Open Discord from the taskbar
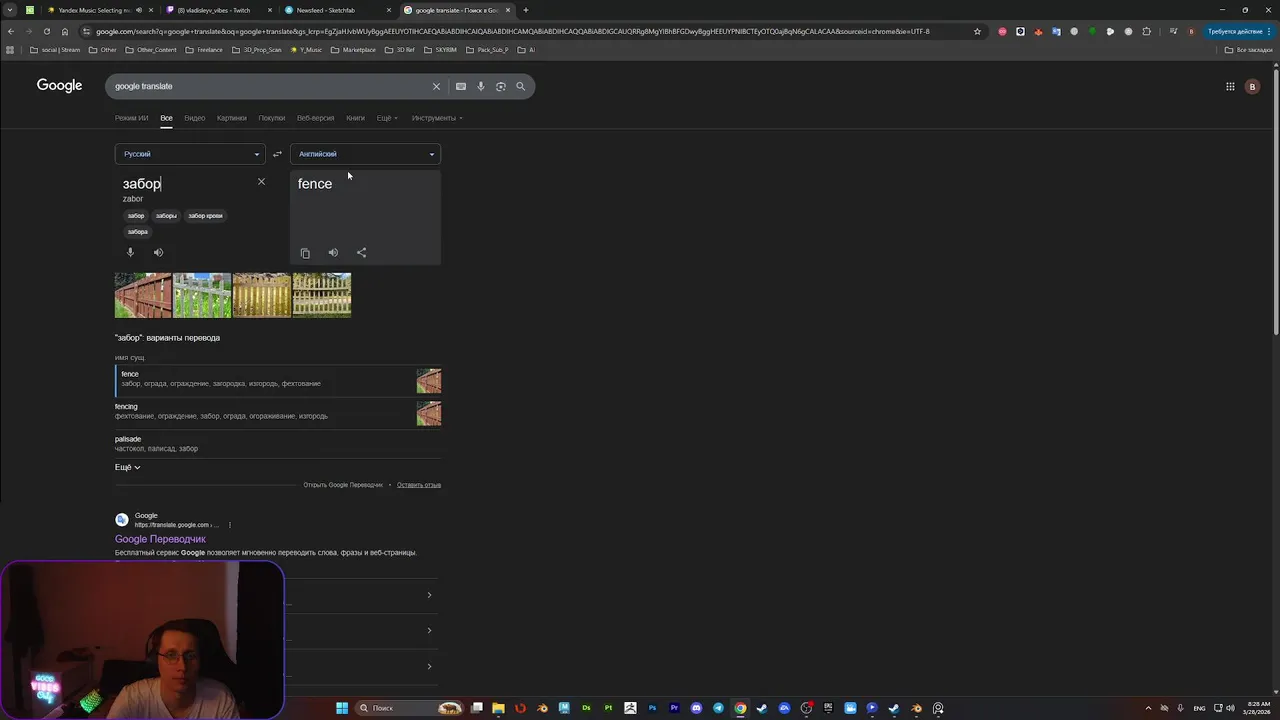This screenshot has width=1280, height=720. pyautogui.click(x=696, y=708)
